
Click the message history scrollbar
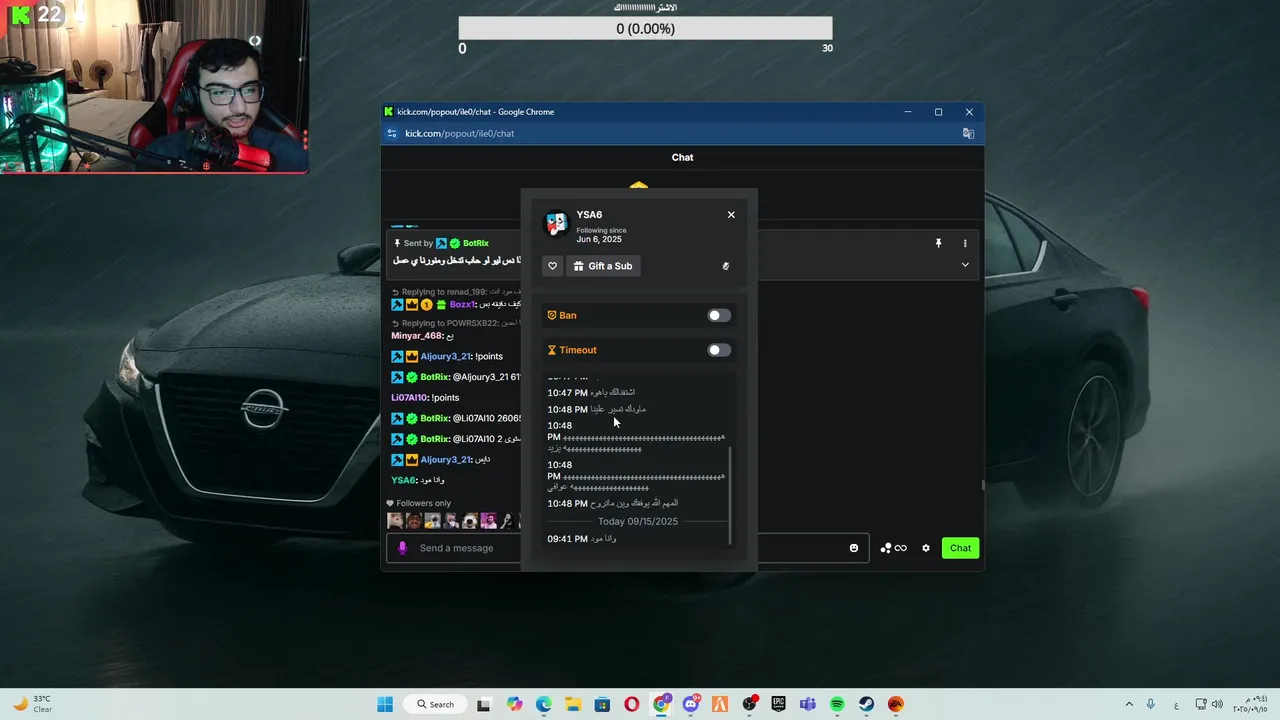coord(731,495)
